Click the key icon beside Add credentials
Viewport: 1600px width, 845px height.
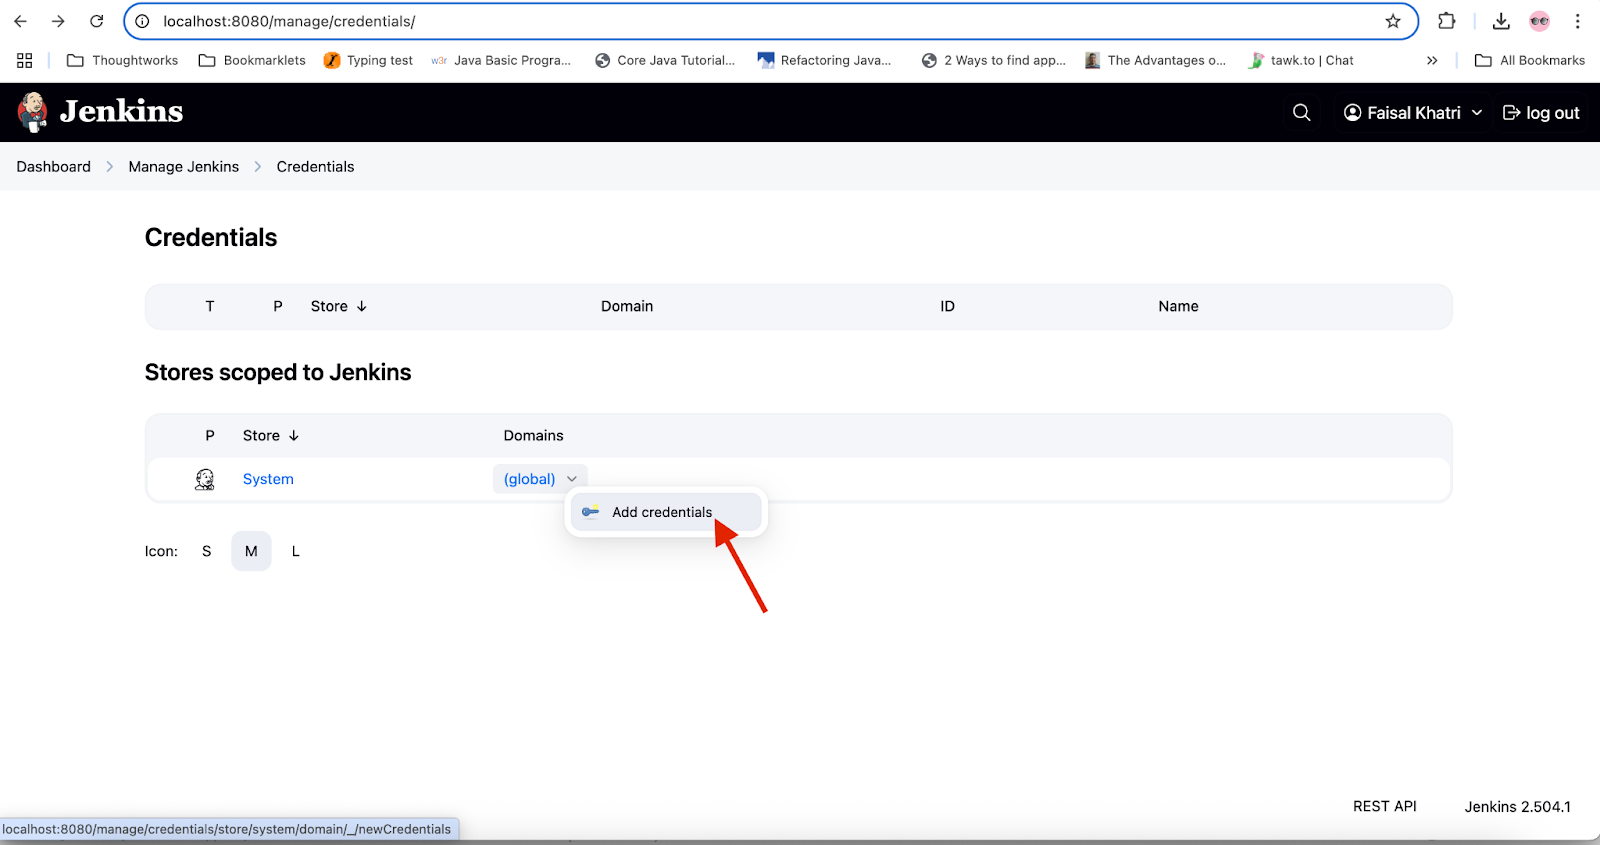(x=590, y=512)
